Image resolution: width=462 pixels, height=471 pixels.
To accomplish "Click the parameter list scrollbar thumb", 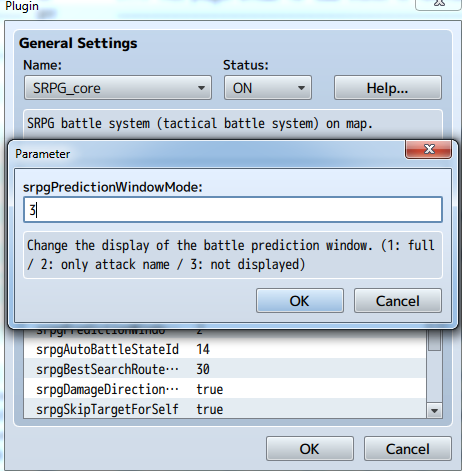I will pyautogui.click(x=434, y=340).
